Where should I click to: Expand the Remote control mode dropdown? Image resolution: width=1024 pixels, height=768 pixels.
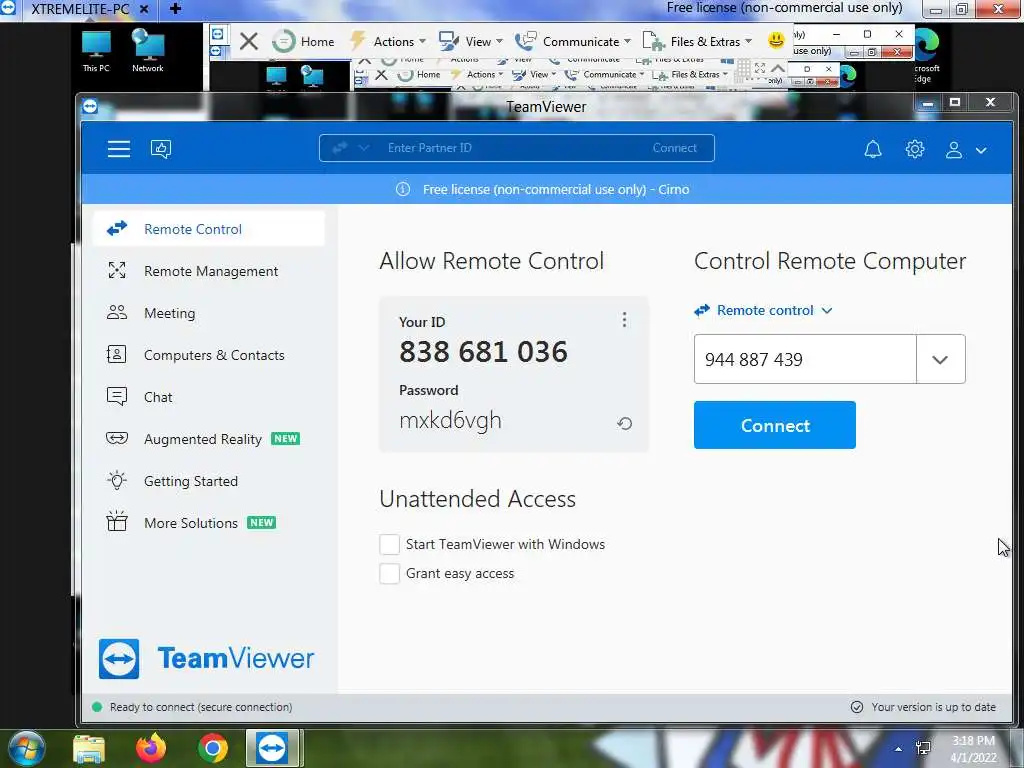click(x=763, y=310)
